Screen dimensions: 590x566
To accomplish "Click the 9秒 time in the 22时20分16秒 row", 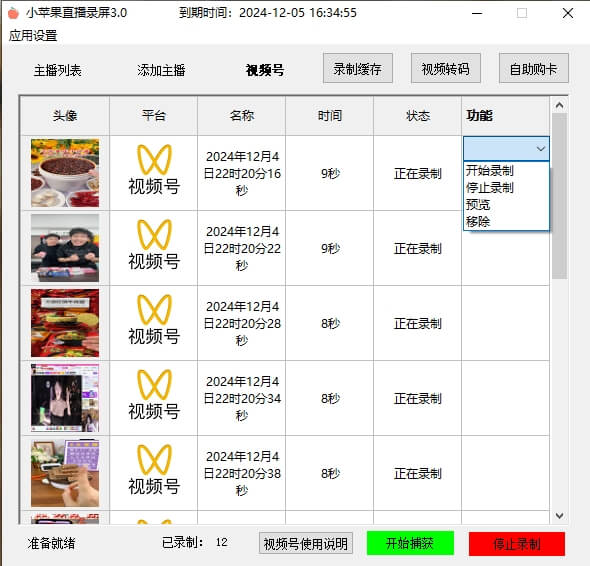I will click(x=330, y=173).
